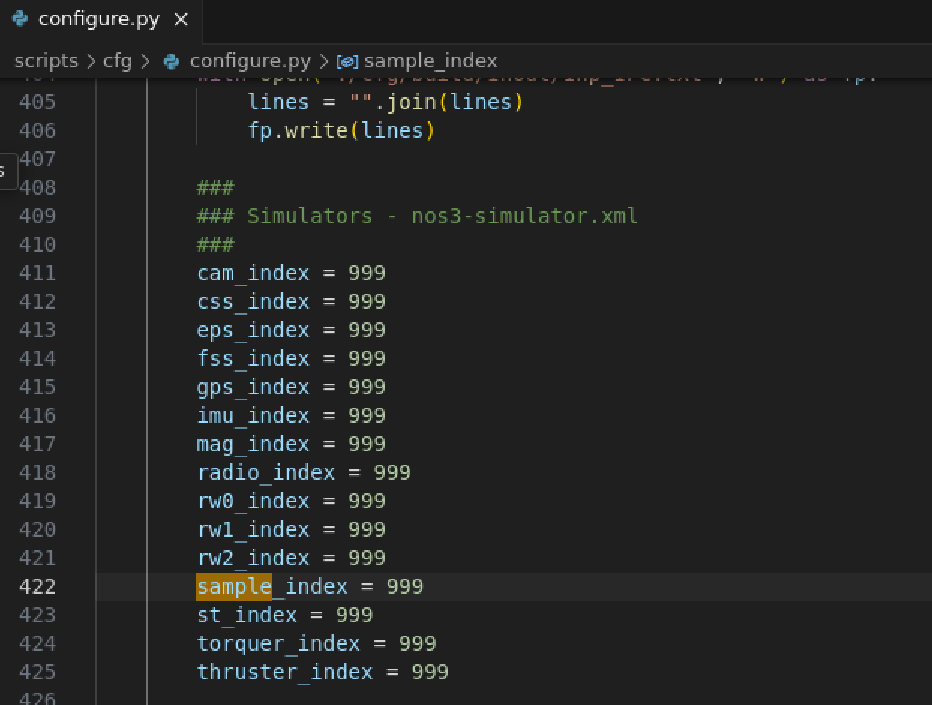Screen dimensions: 932x705
Task: Click the torquer_index variable
Action: pos(278,644)
